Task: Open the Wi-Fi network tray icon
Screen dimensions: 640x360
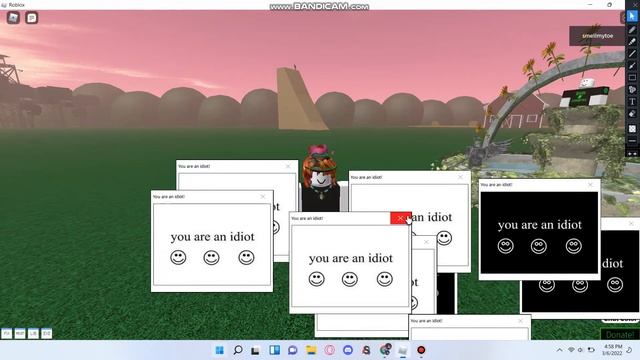Action: pyautogui.click(x=571, y=350)
